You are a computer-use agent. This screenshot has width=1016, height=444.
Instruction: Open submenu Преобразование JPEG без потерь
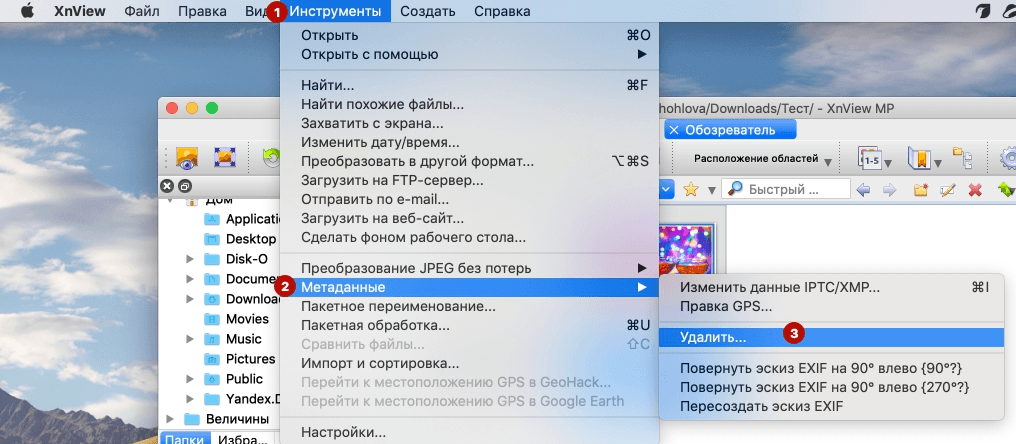(470, 268)
